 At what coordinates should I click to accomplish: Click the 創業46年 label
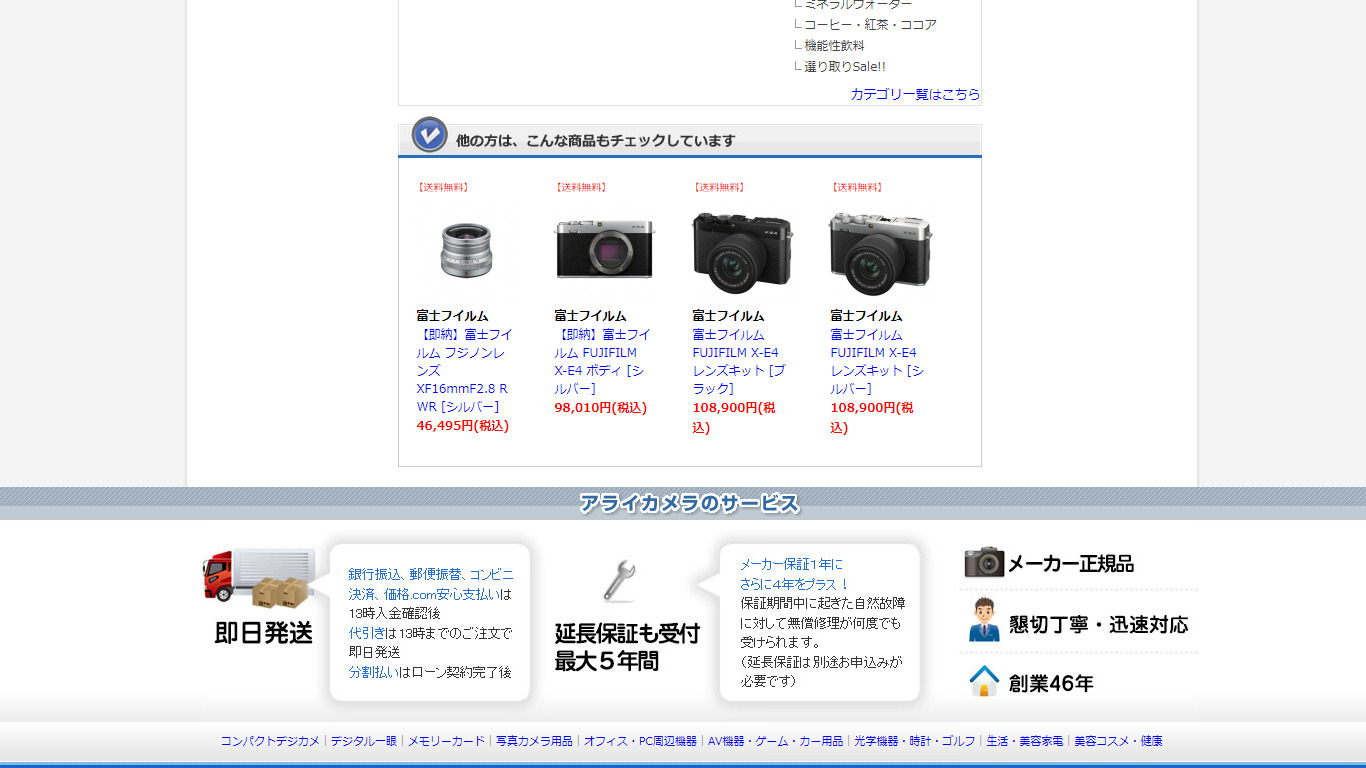click(x=1051, y=683)
